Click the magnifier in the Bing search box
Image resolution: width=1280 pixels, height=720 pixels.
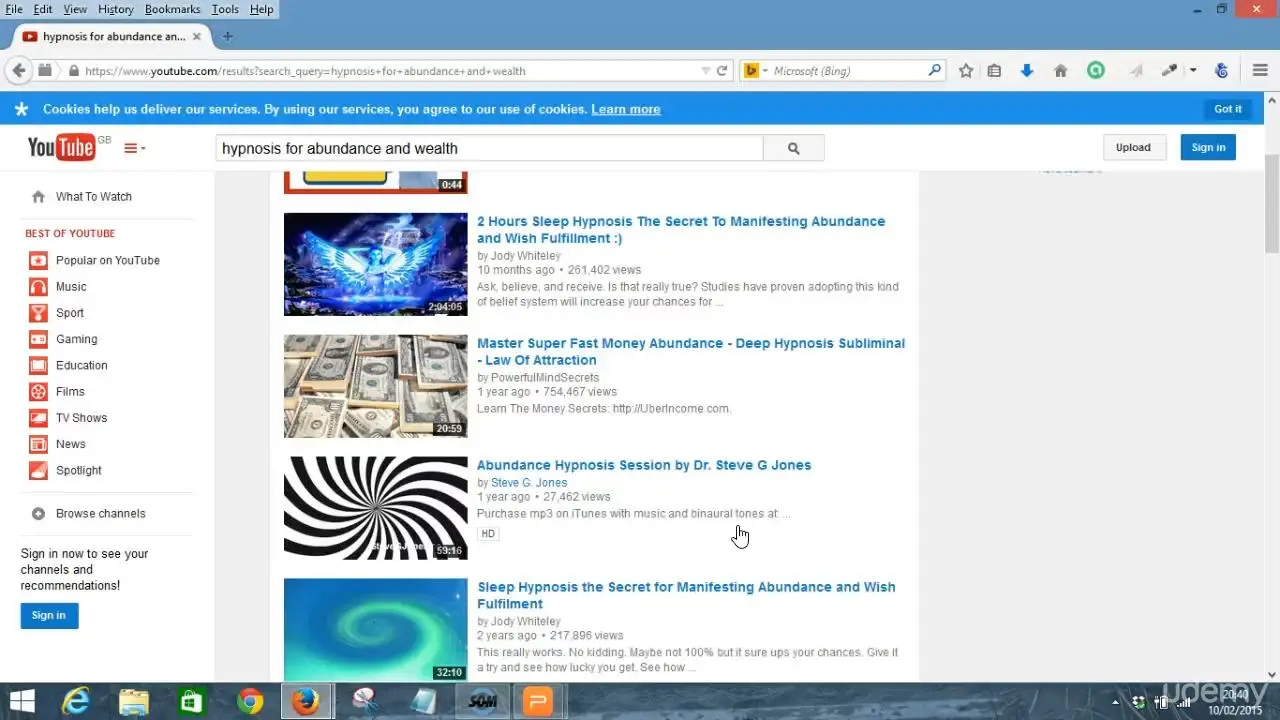pos(935,71)
